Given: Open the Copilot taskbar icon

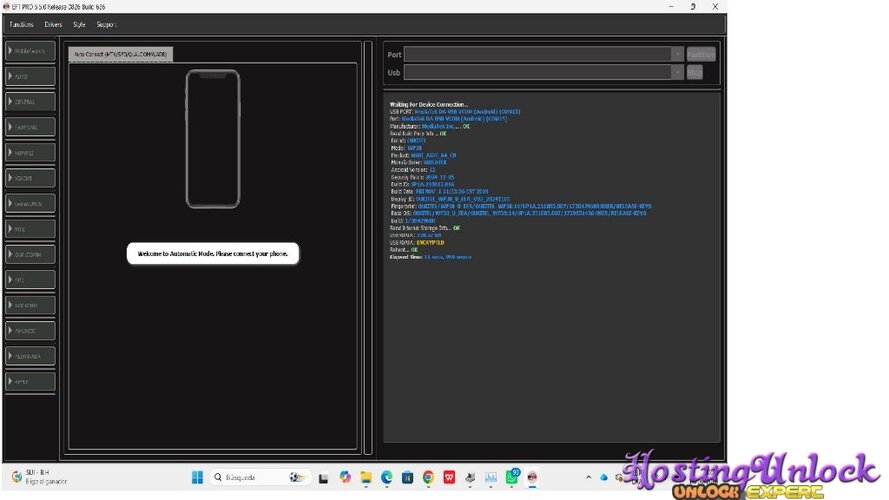Looking at the screenshot, I should click(x=345, y=477).
